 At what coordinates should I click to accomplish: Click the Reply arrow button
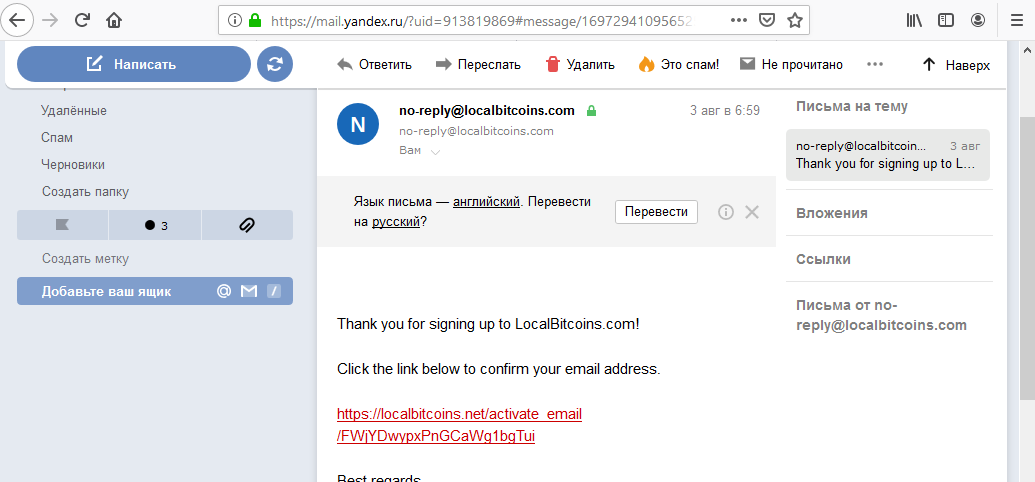(374, 65)
